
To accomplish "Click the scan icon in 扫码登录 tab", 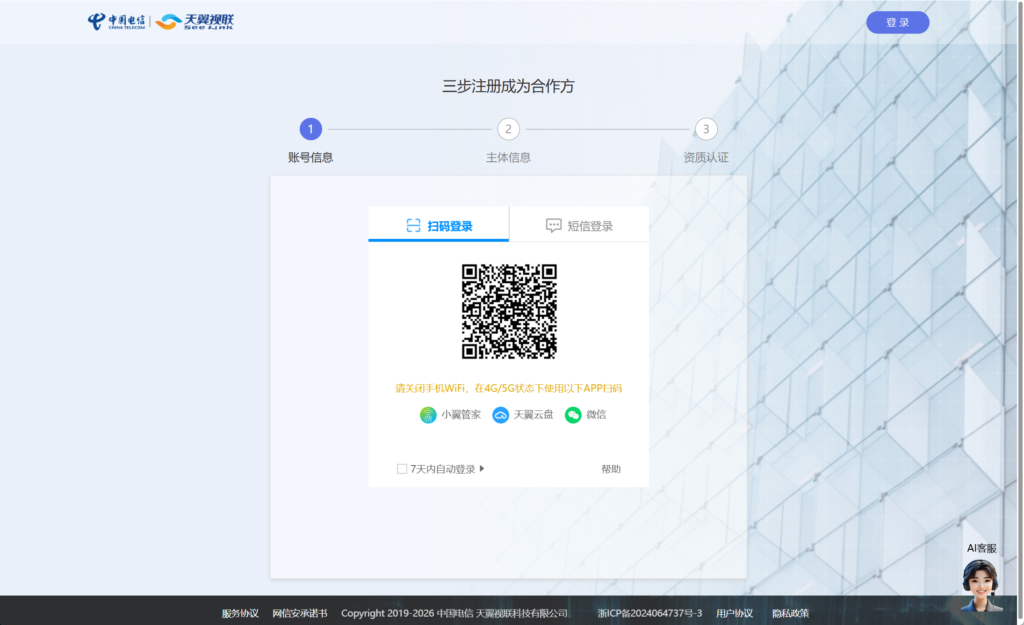I will click(x=413, y=225).
